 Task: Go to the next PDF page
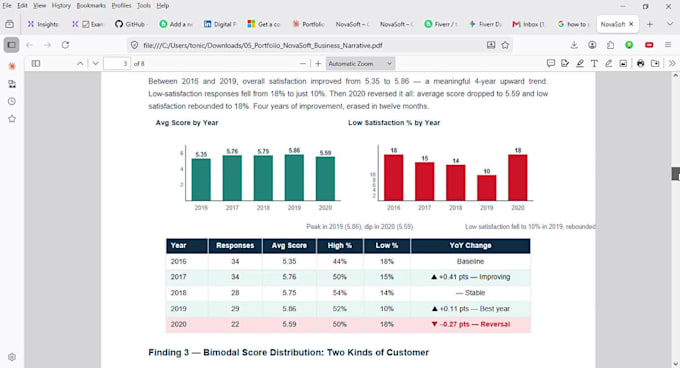[x=95, y=64]
